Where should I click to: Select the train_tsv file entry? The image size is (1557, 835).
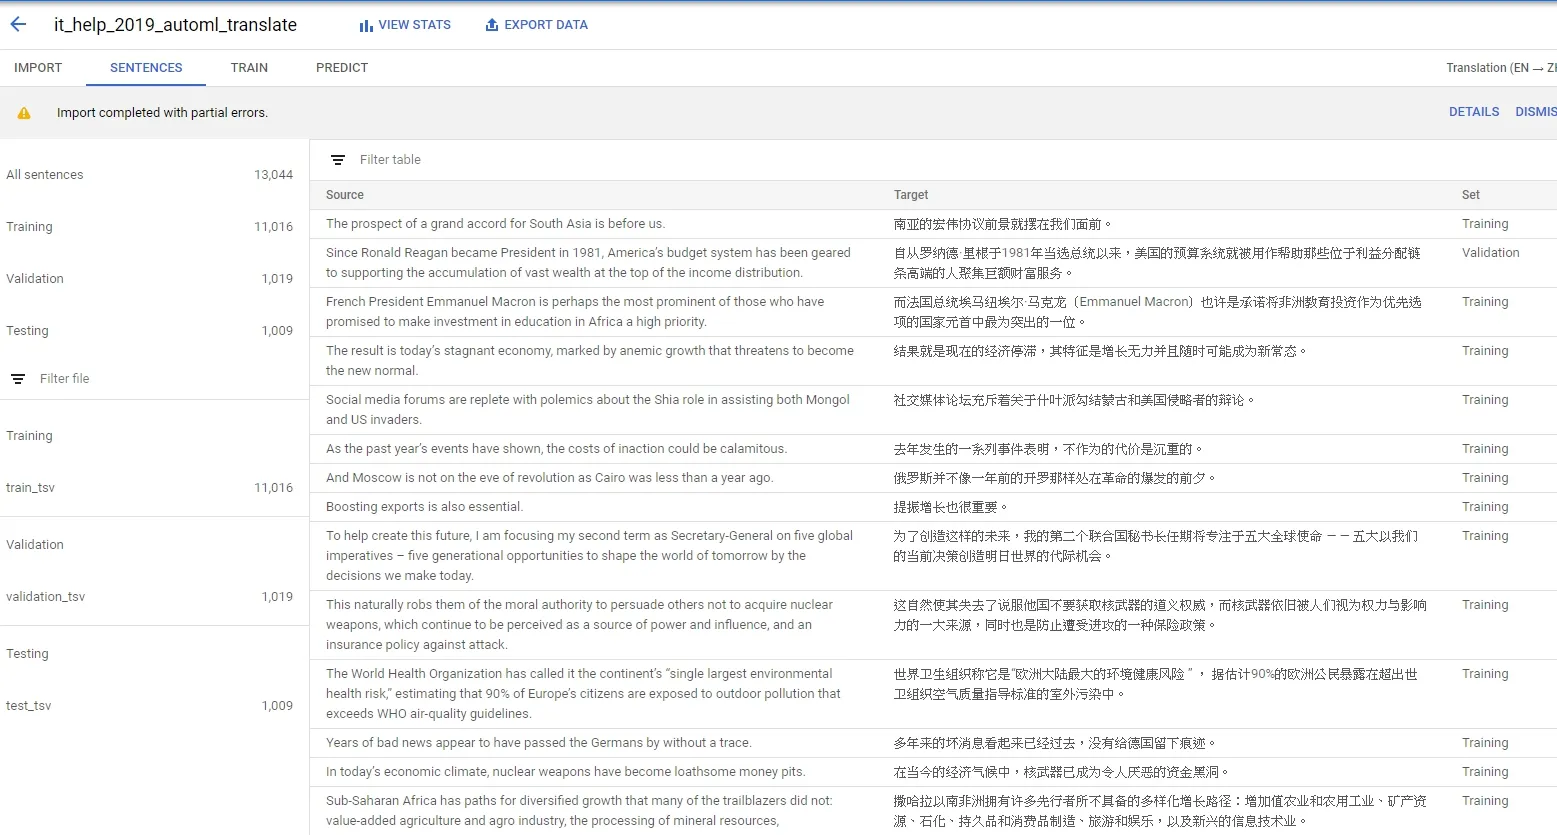[x=150, y=488]
